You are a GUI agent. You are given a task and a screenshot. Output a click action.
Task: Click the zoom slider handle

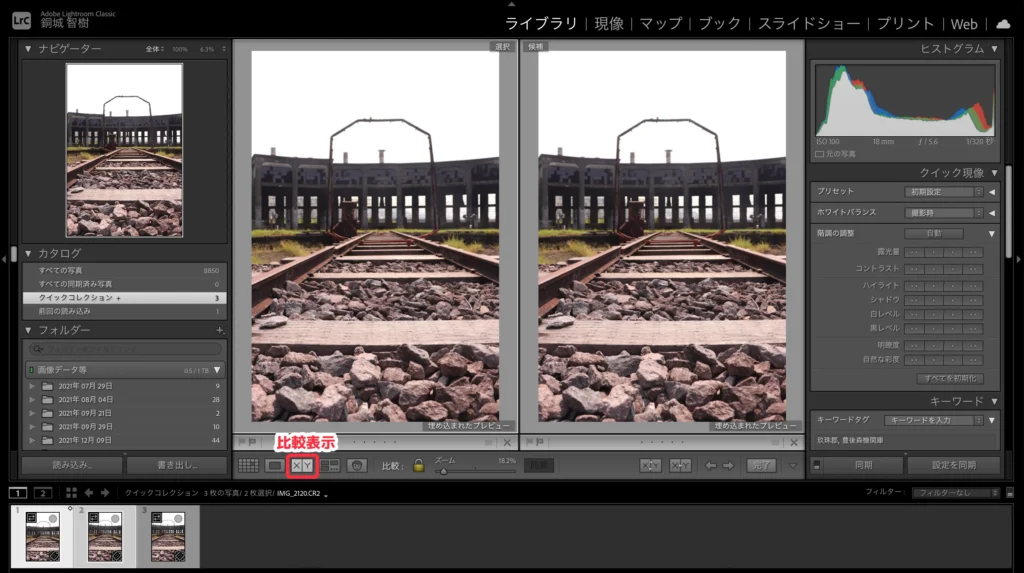[x=443, y=470]
